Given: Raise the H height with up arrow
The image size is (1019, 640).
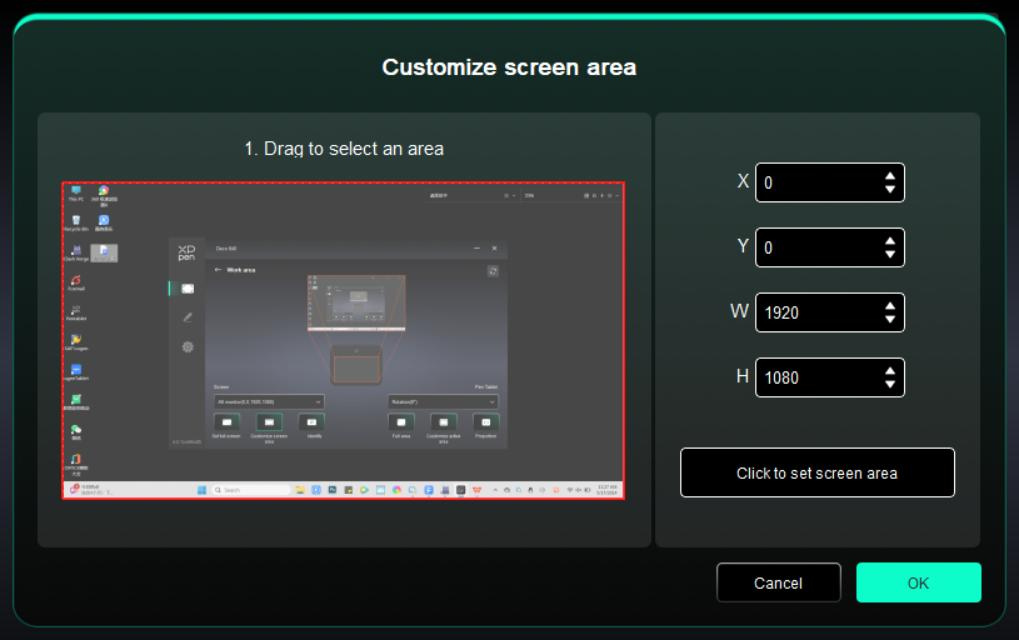Looking at the screenshot, I should pos(890,372).
